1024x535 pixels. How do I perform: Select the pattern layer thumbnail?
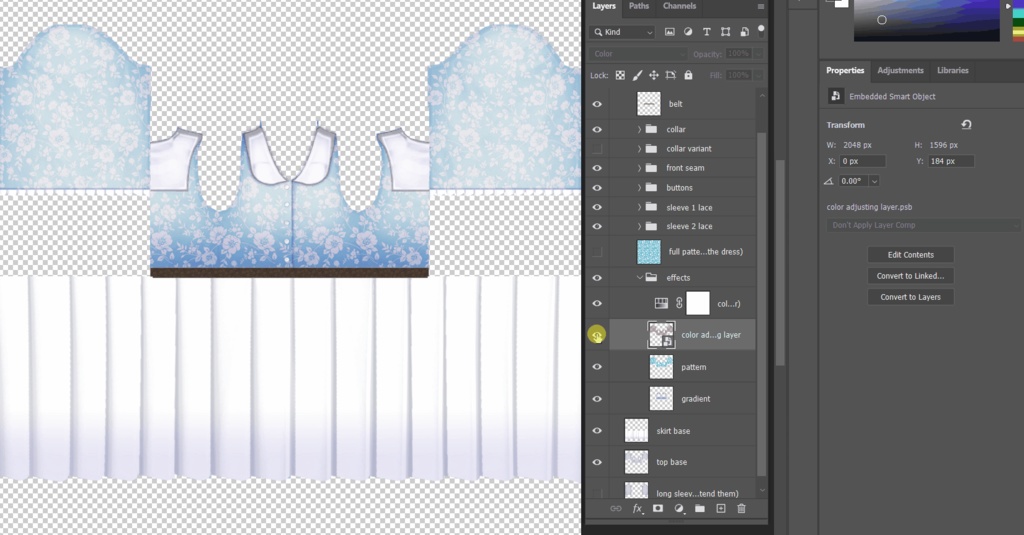pyautogui.click(x=661, y=367)
